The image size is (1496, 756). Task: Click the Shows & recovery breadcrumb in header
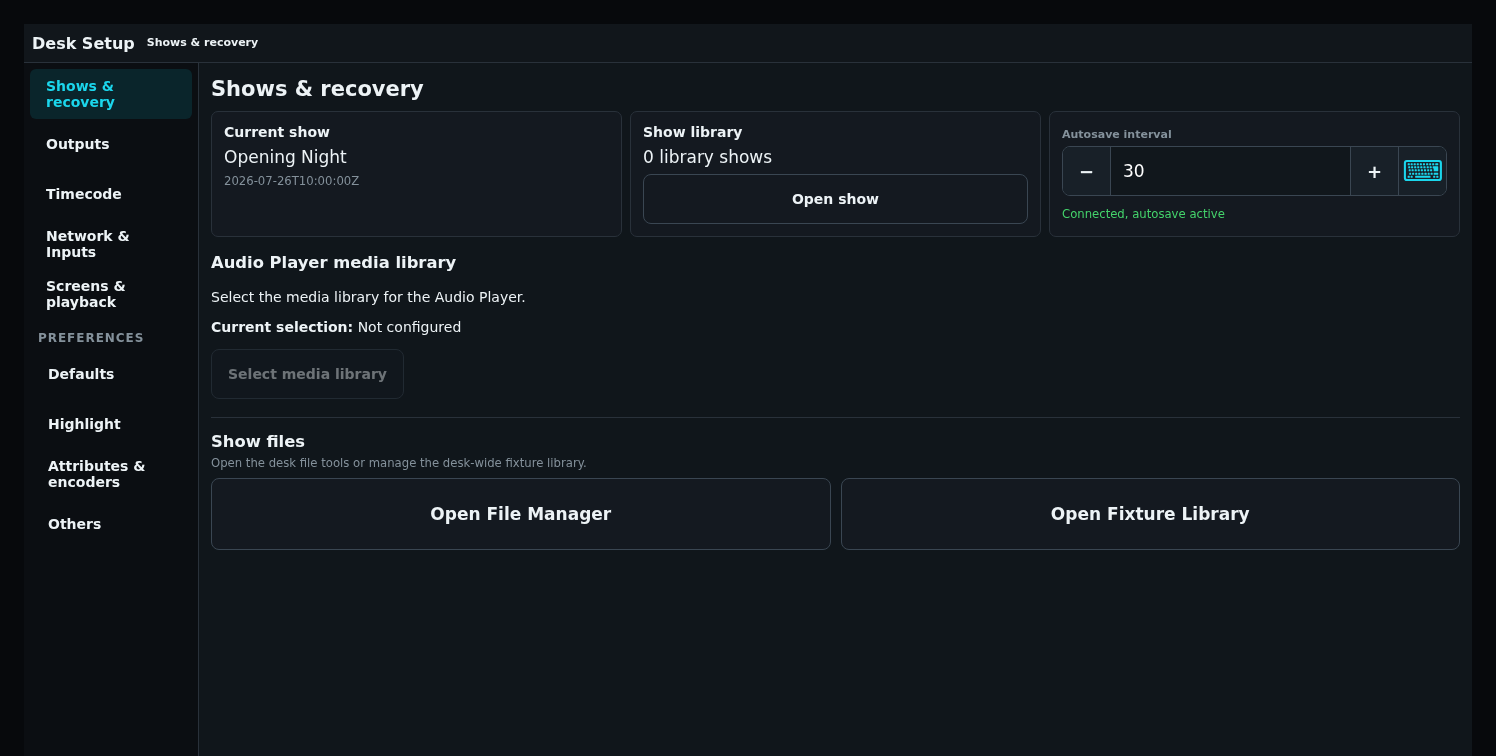[x=202, y=43]
